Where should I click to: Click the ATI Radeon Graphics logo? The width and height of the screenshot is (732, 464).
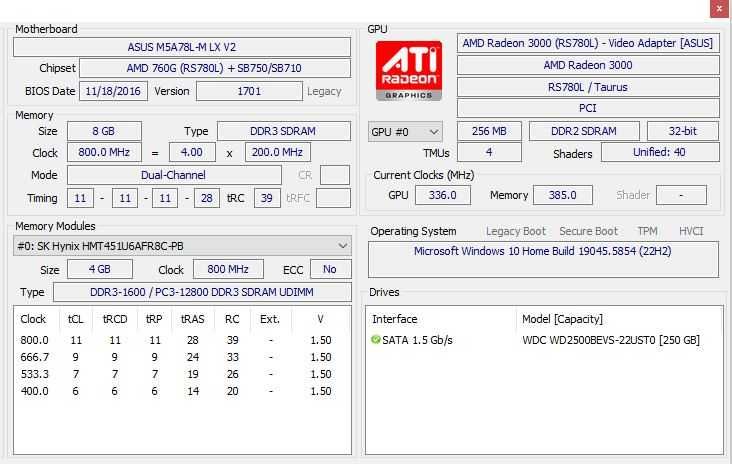click(x=408, y=70)
